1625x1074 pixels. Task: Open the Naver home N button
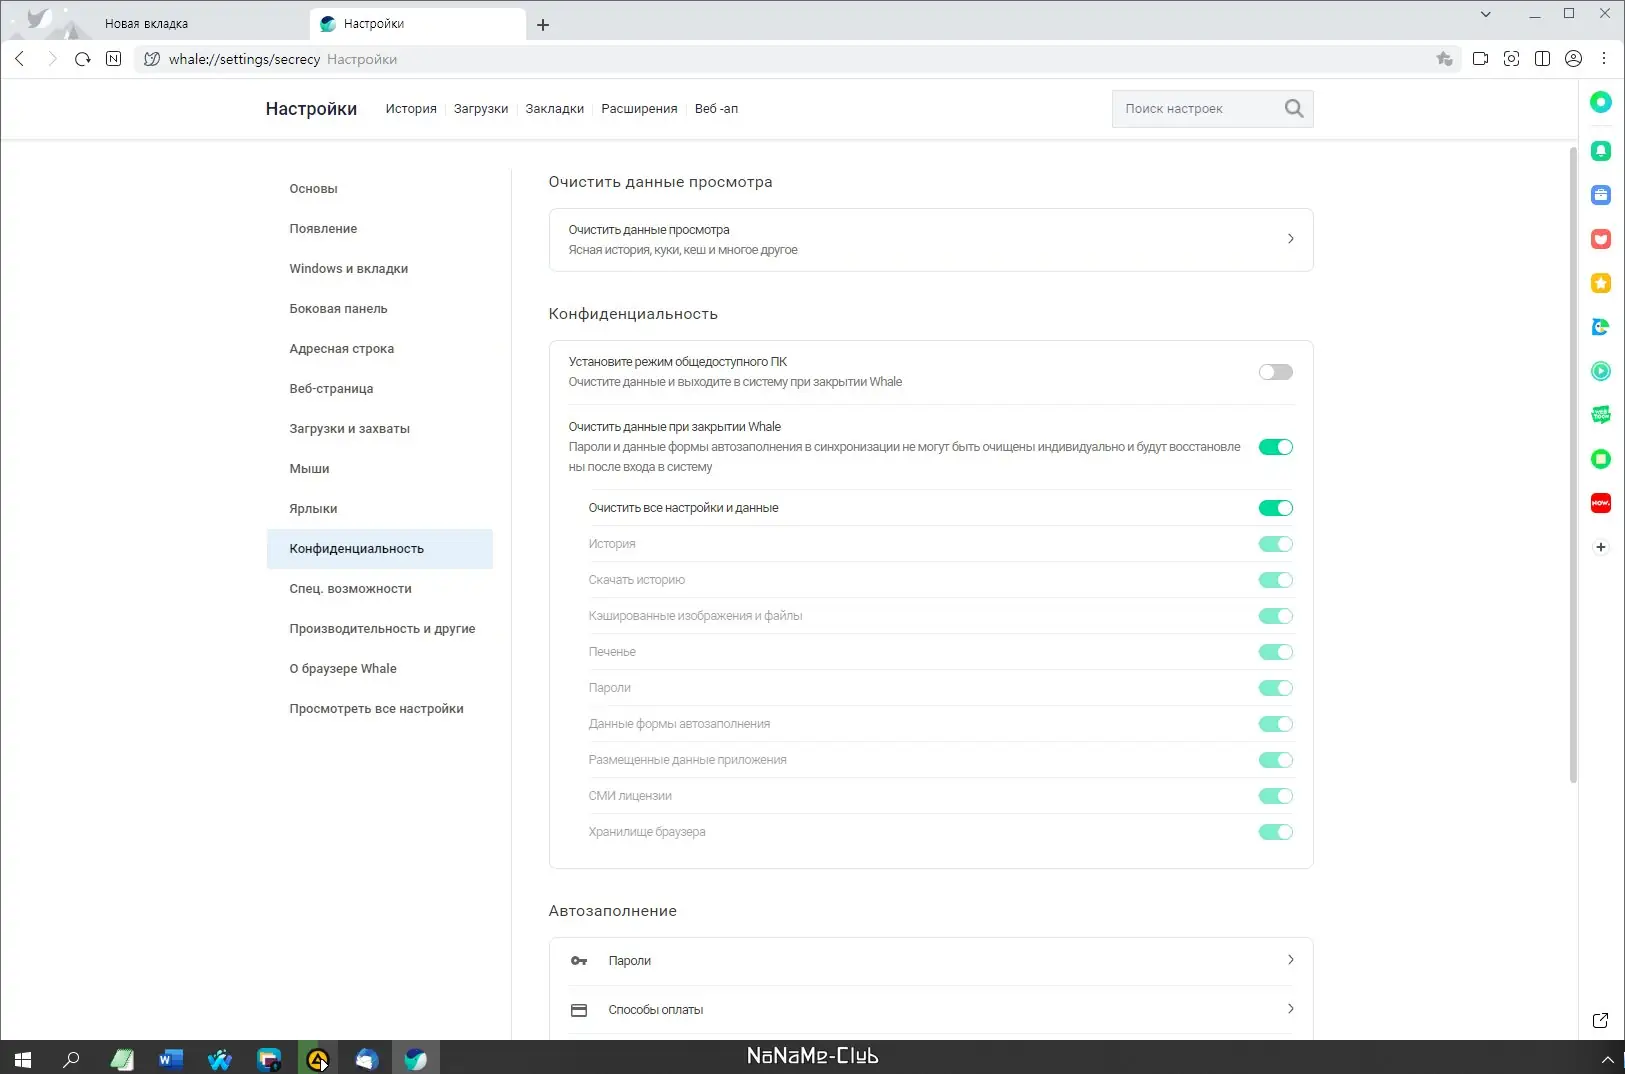pyautogui.click(x=114, y=59)
